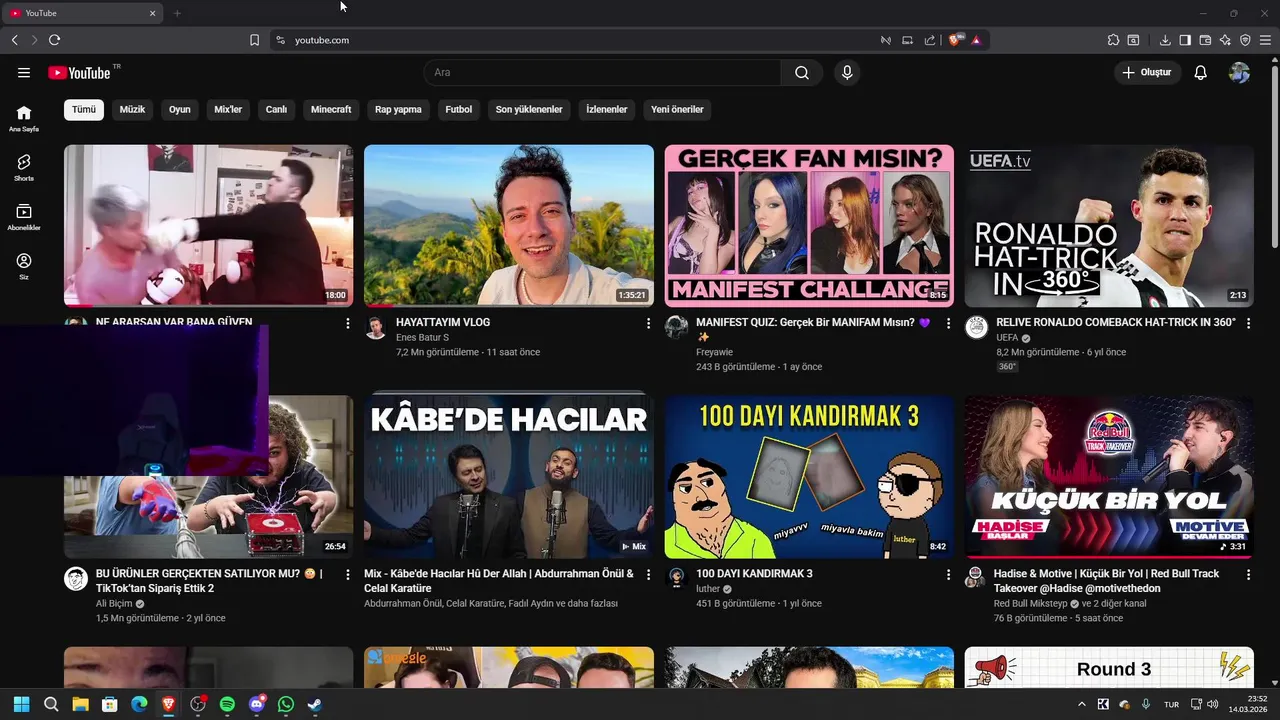Select Yeni öneriler filter chip

(x=677, y=109)
